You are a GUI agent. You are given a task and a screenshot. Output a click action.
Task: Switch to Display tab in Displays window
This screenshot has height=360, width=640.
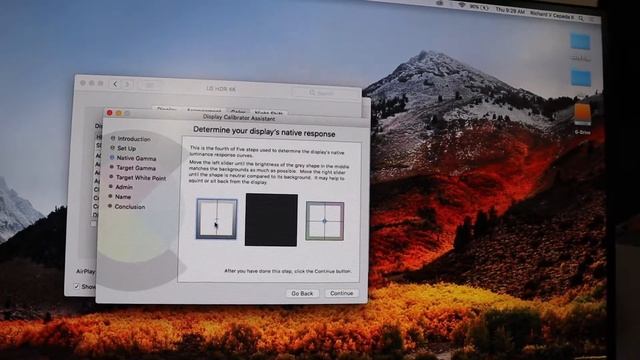167,109
